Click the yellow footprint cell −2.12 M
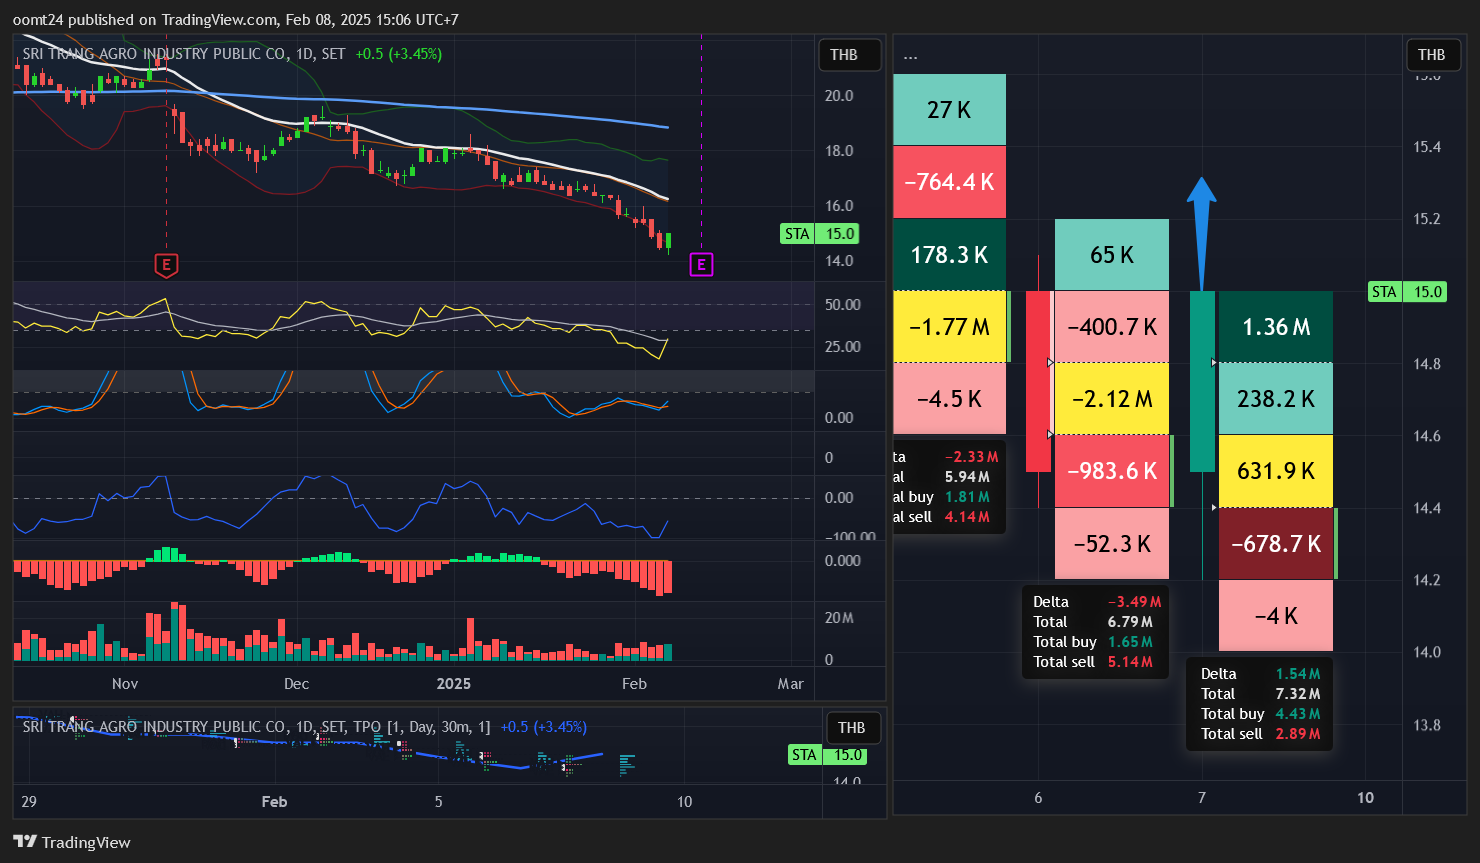 (x=1112, y=399)
